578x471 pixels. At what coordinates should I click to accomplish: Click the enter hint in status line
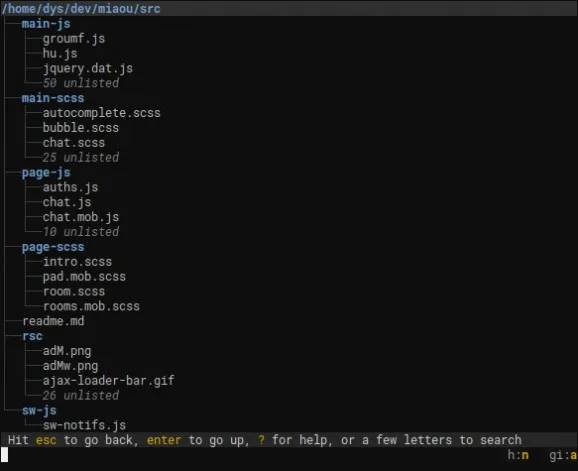[x=164, y=440]
